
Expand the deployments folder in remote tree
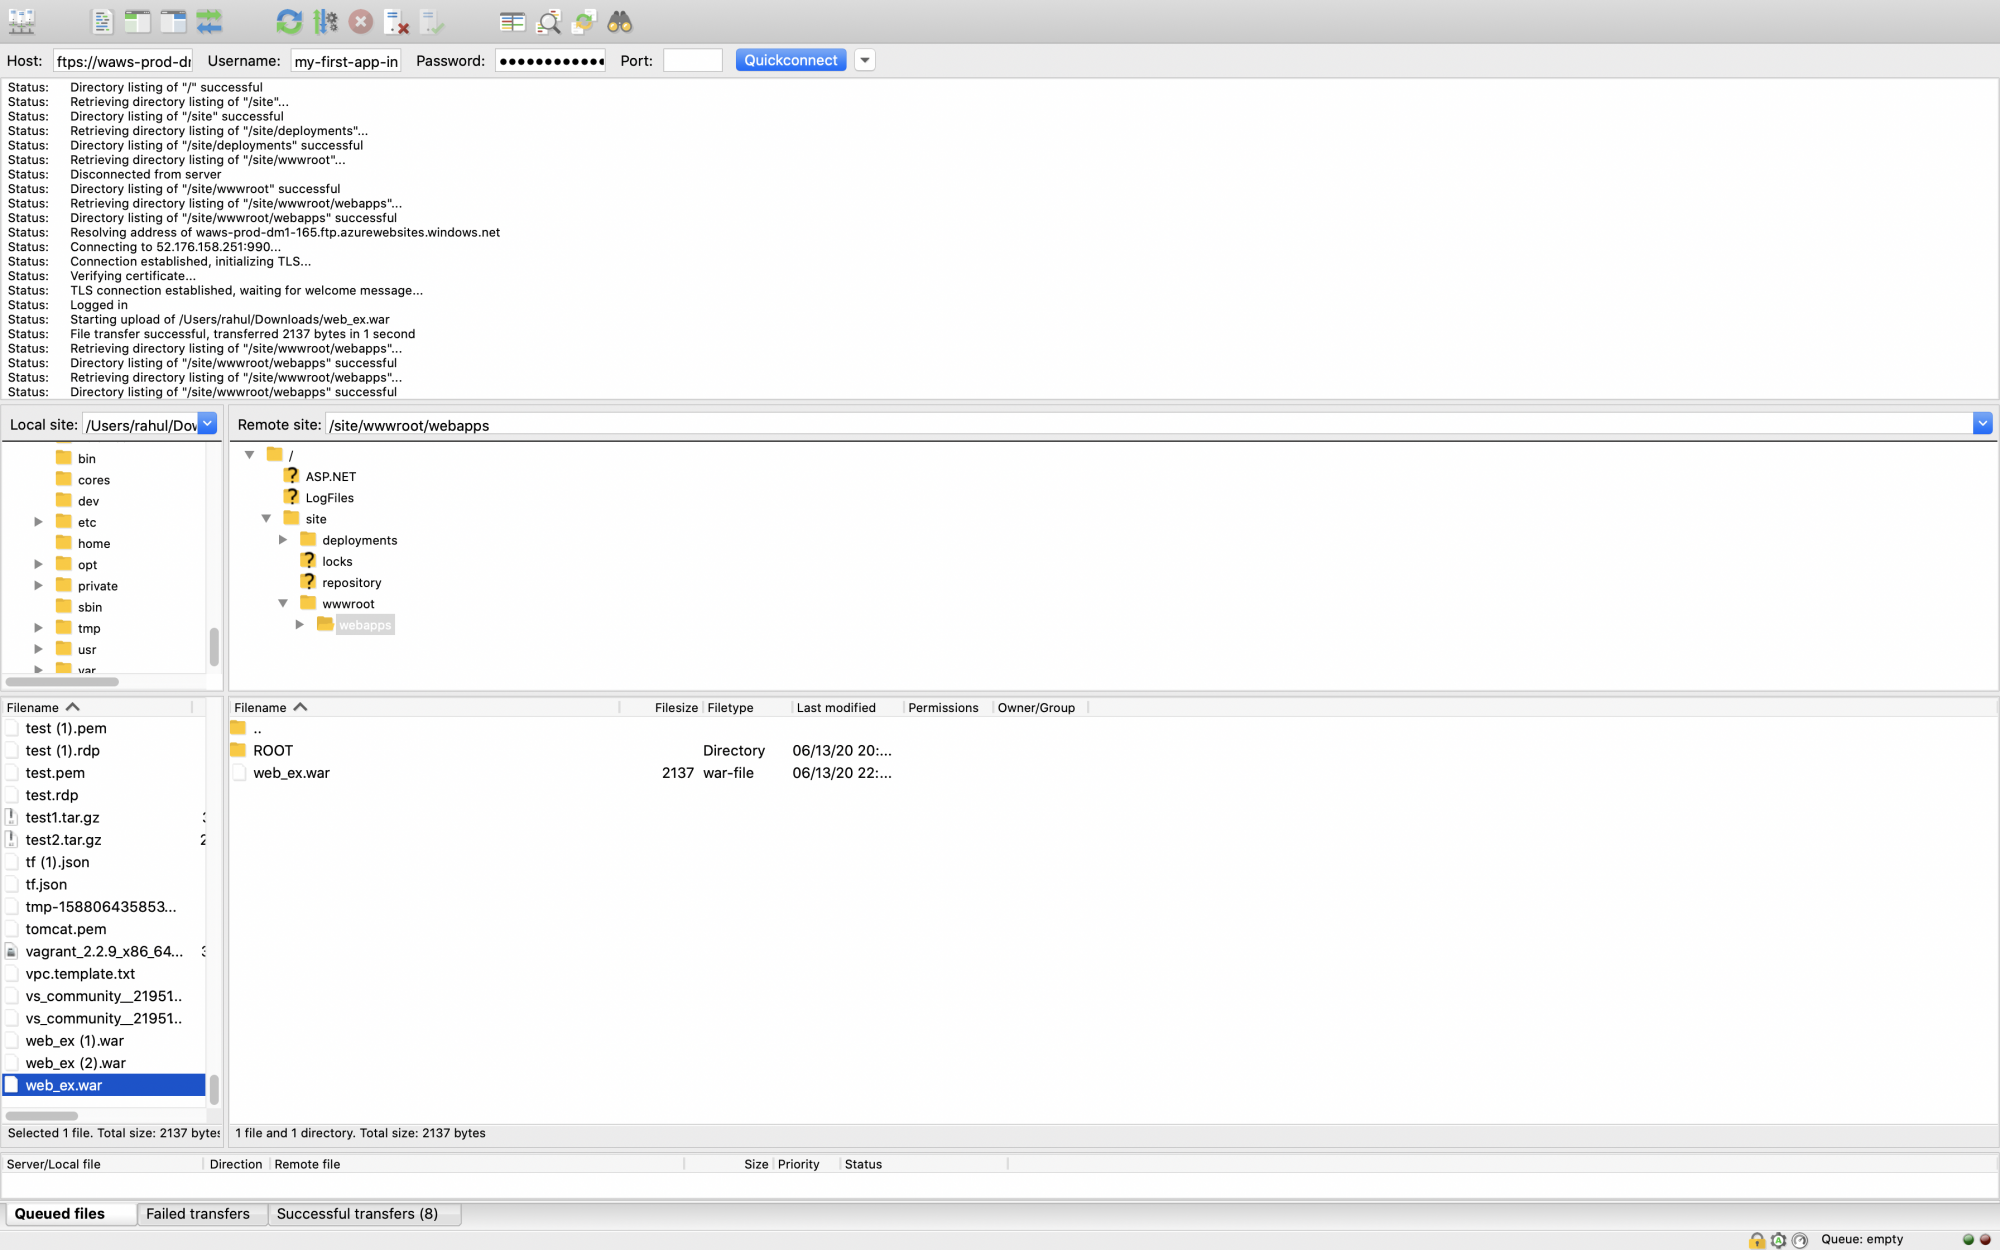(283, 540)
